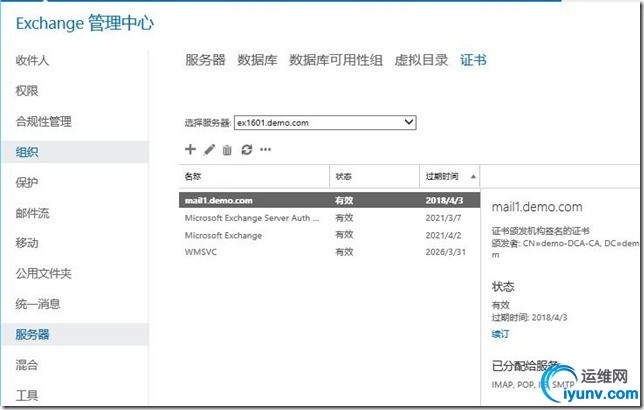Open 邮件流 in the left navigation

pyautogui.click(x=33, y=213)
